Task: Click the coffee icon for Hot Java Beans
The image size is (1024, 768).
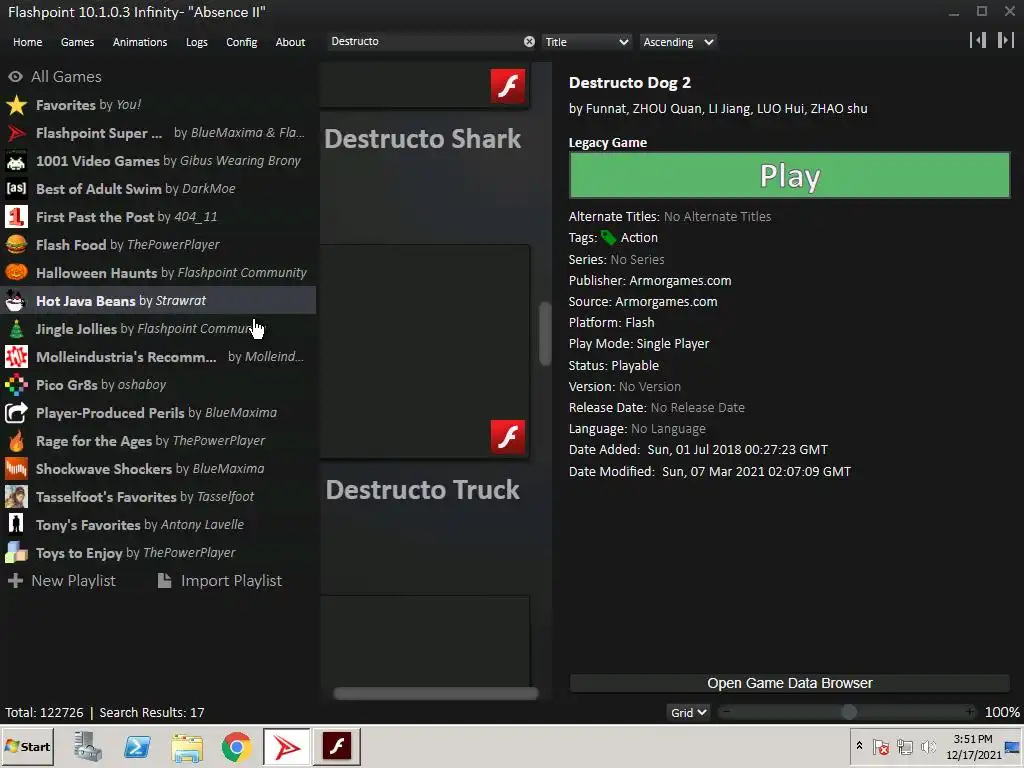Action: coord(16,301)
